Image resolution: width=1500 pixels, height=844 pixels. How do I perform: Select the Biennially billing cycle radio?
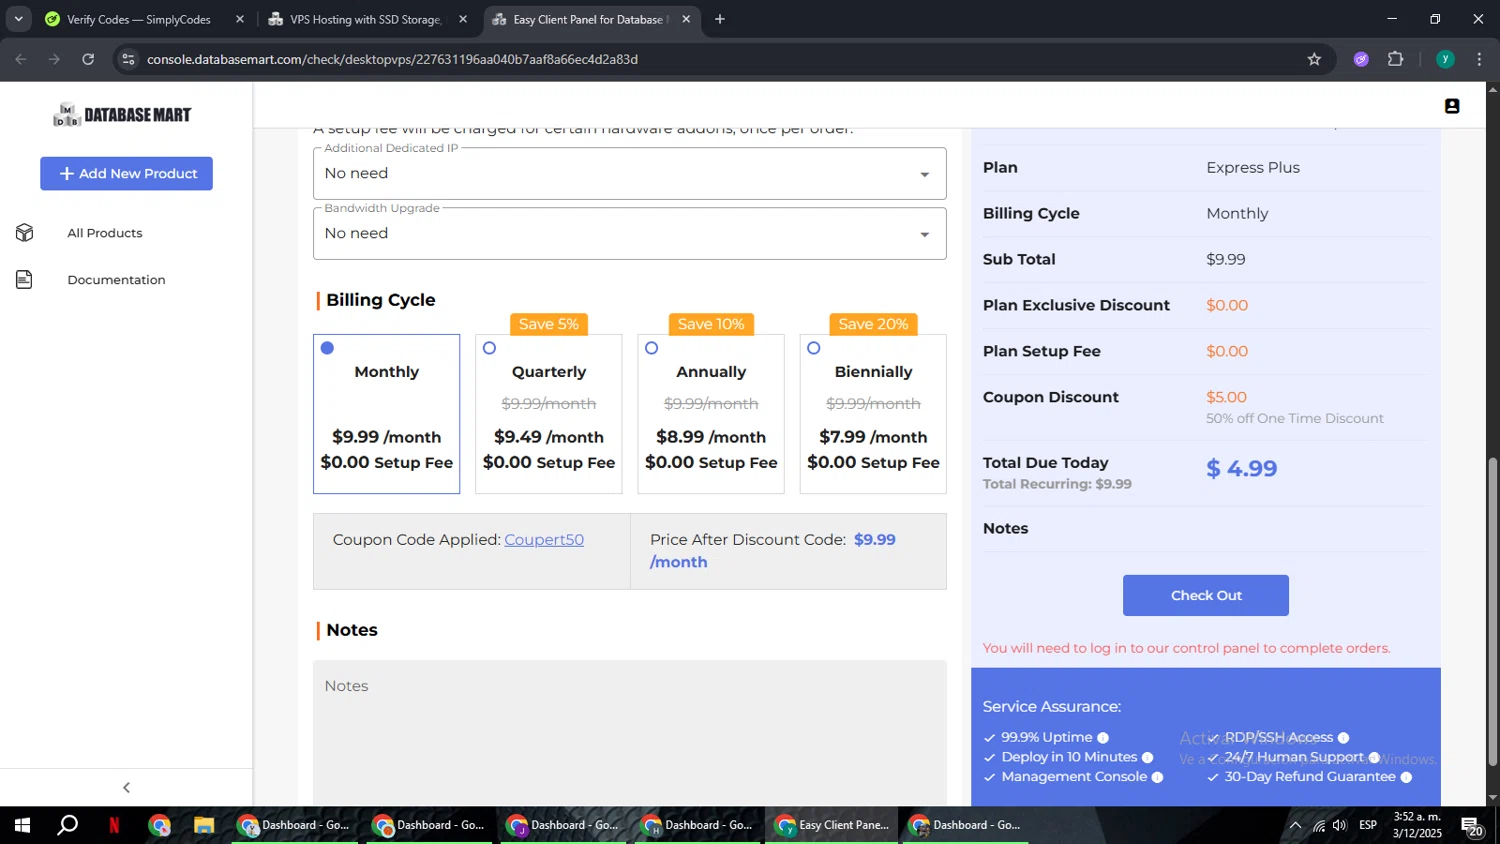pos(813,348)
